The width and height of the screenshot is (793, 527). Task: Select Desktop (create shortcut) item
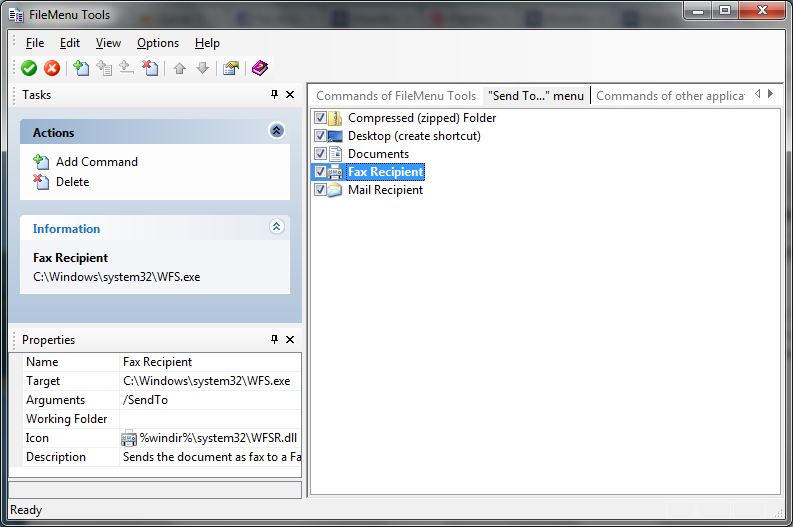(414, 136)
